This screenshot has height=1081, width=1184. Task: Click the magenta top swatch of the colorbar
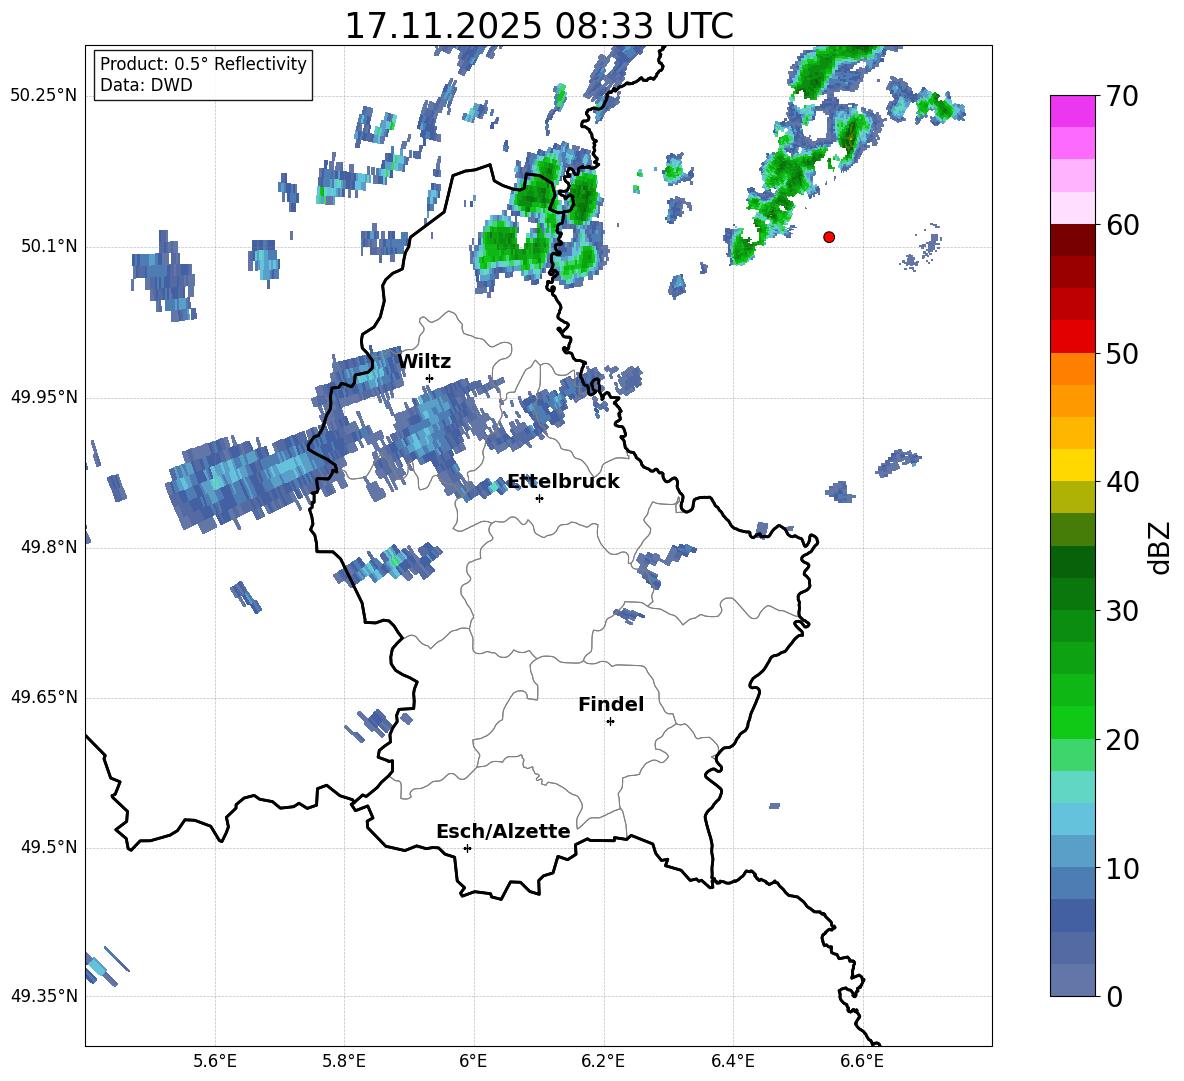point(1072,111)
